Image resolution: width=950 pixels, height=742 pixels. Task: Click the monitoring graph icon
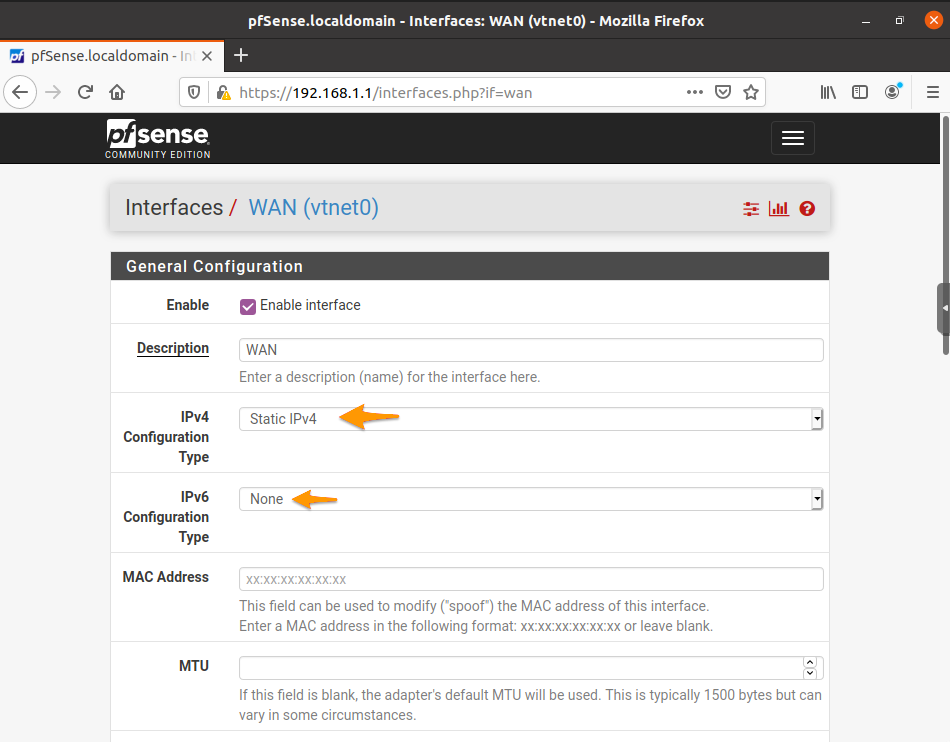(779, 209)
